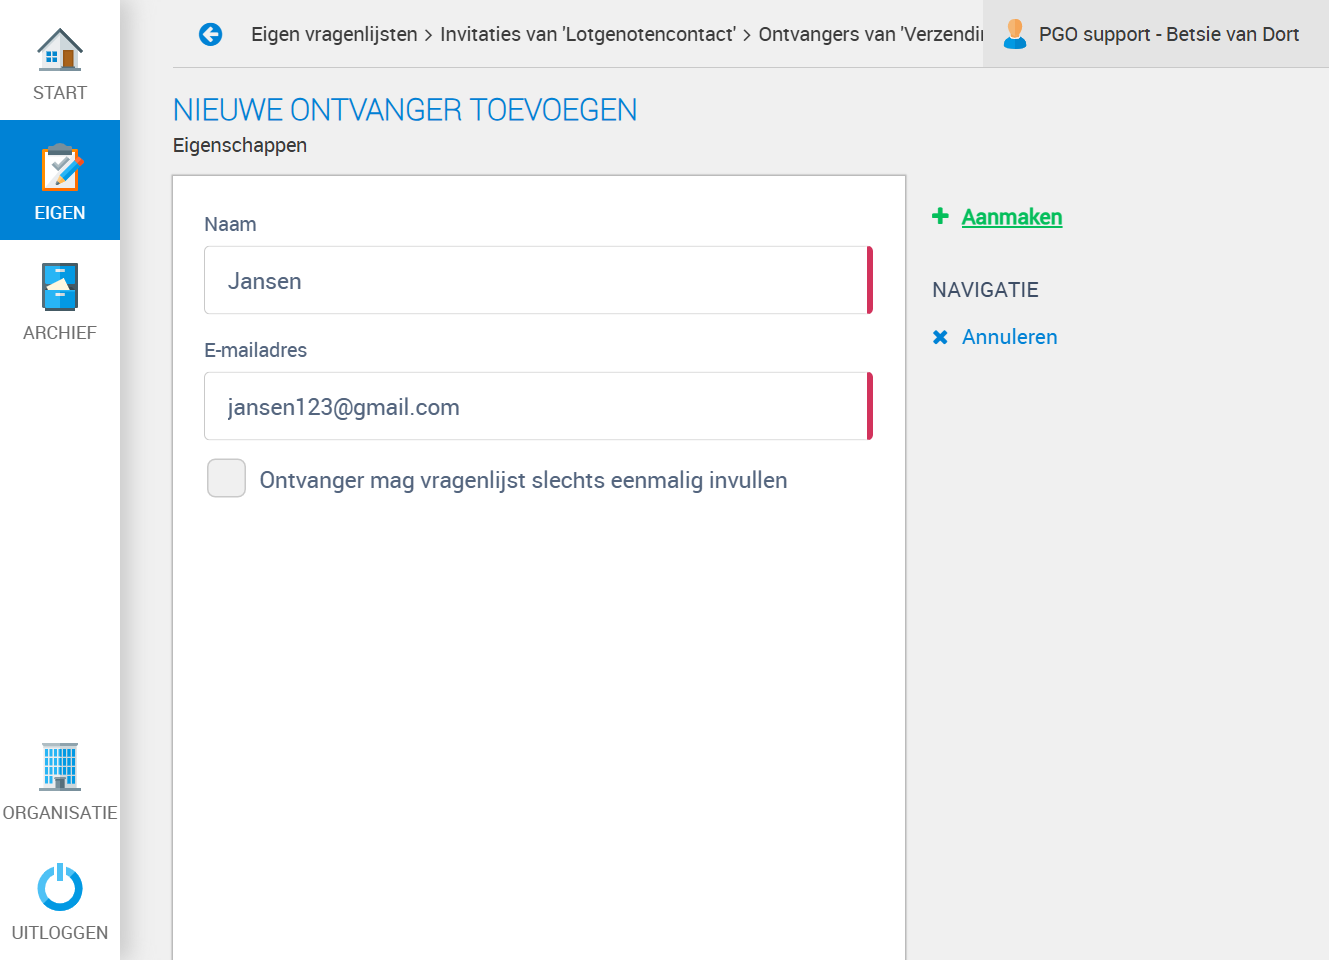Image resolution: width=1329 pixels, height=960 pixels.
Task: Select the Eigen clipboard icon
Action: [x=60, y=168]
